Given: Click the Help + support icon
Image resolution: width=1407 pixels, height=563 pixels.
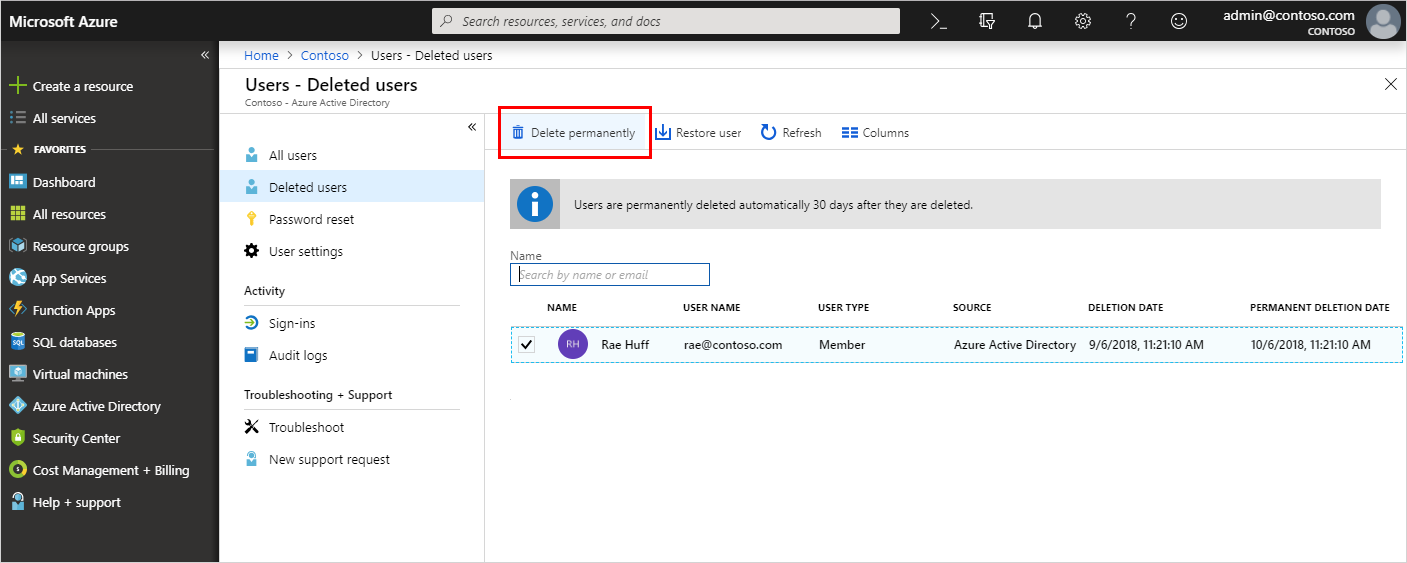Looking at the screenshot, I should 17,502.
